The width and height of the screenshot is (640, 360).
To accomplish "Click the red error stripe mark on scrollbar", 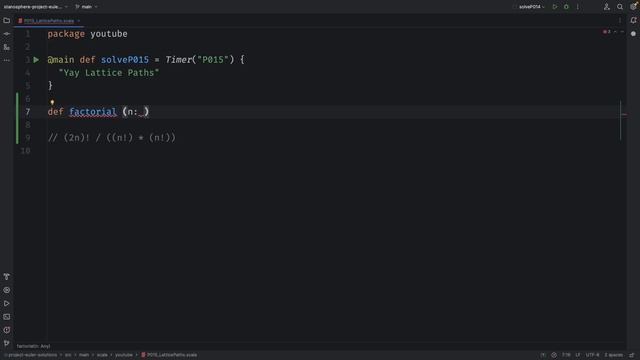I will pos(624,114).
